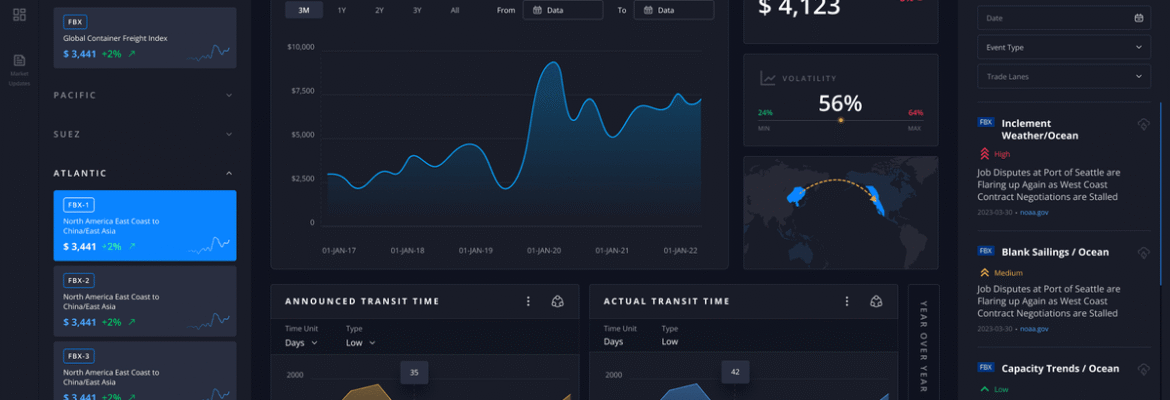Click pin icon beside Capacity Trends / Ocean
Image resolution: width=1170 pixels, height=400 pixels.
pyautogui.click(x=1142, y=369)
